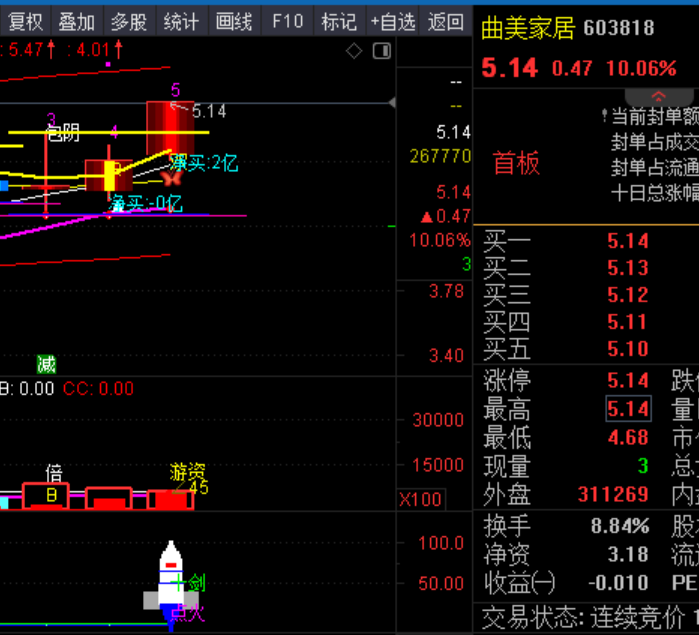Screen dimensions: 699x635
Task: Click the 换手 value 8.84%
Action: click(x=620, y=526)
